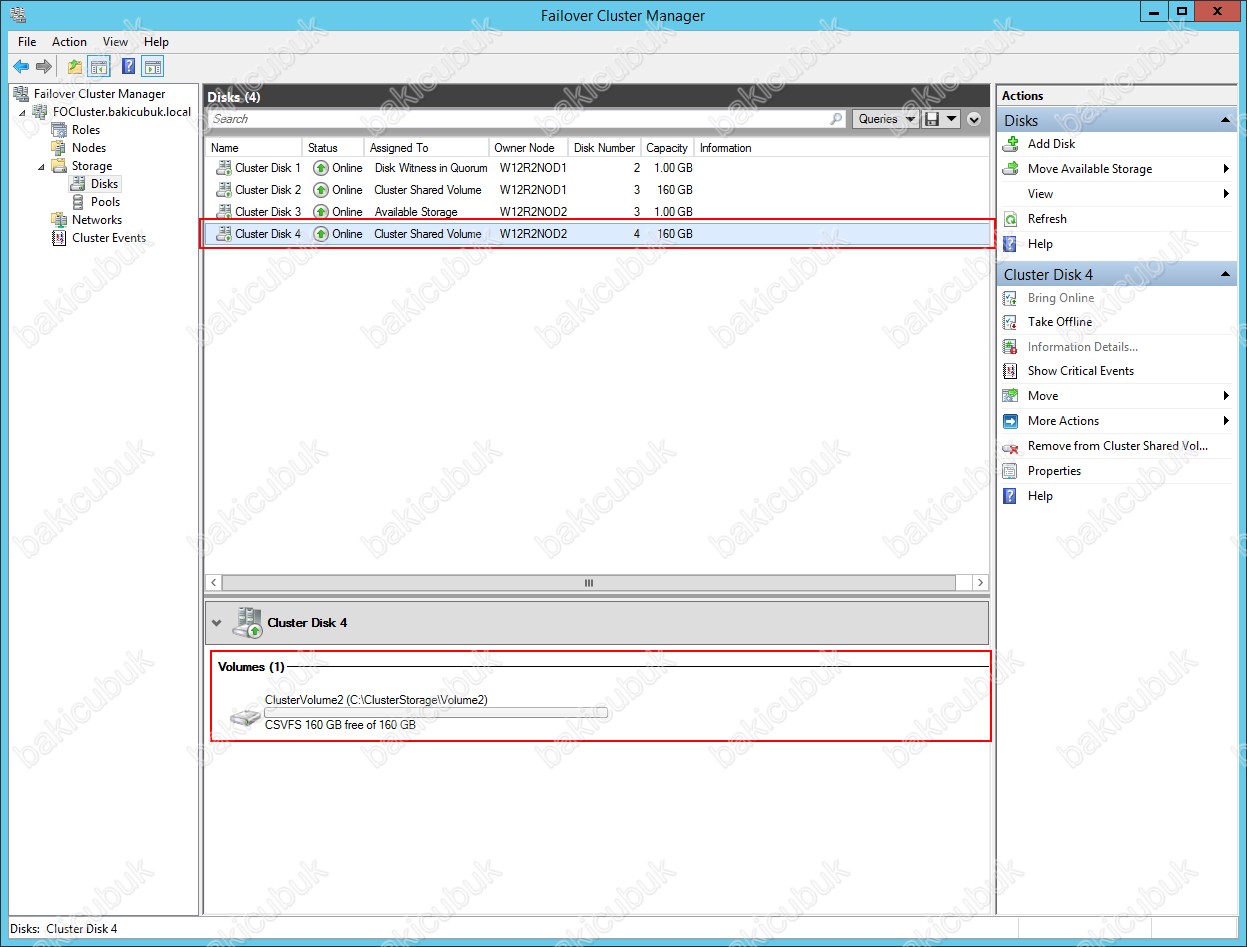Click Bring Online in Actions pane
This screenshot has width=1247, height=947.
pyautogui.click(x=1061, y=298)
